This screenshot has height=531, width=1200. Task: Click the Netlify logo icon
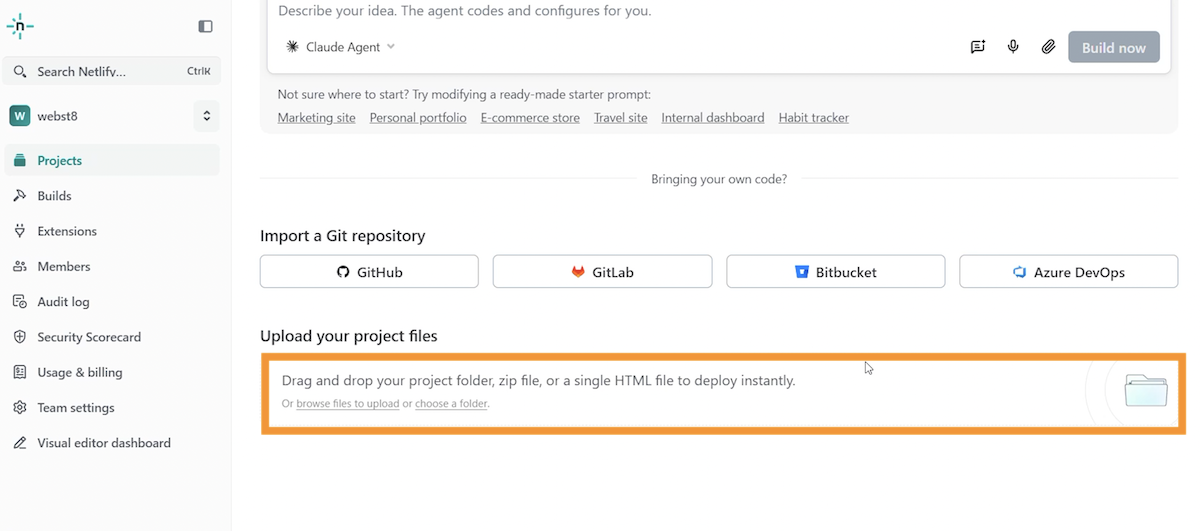[x=20, y=27]
